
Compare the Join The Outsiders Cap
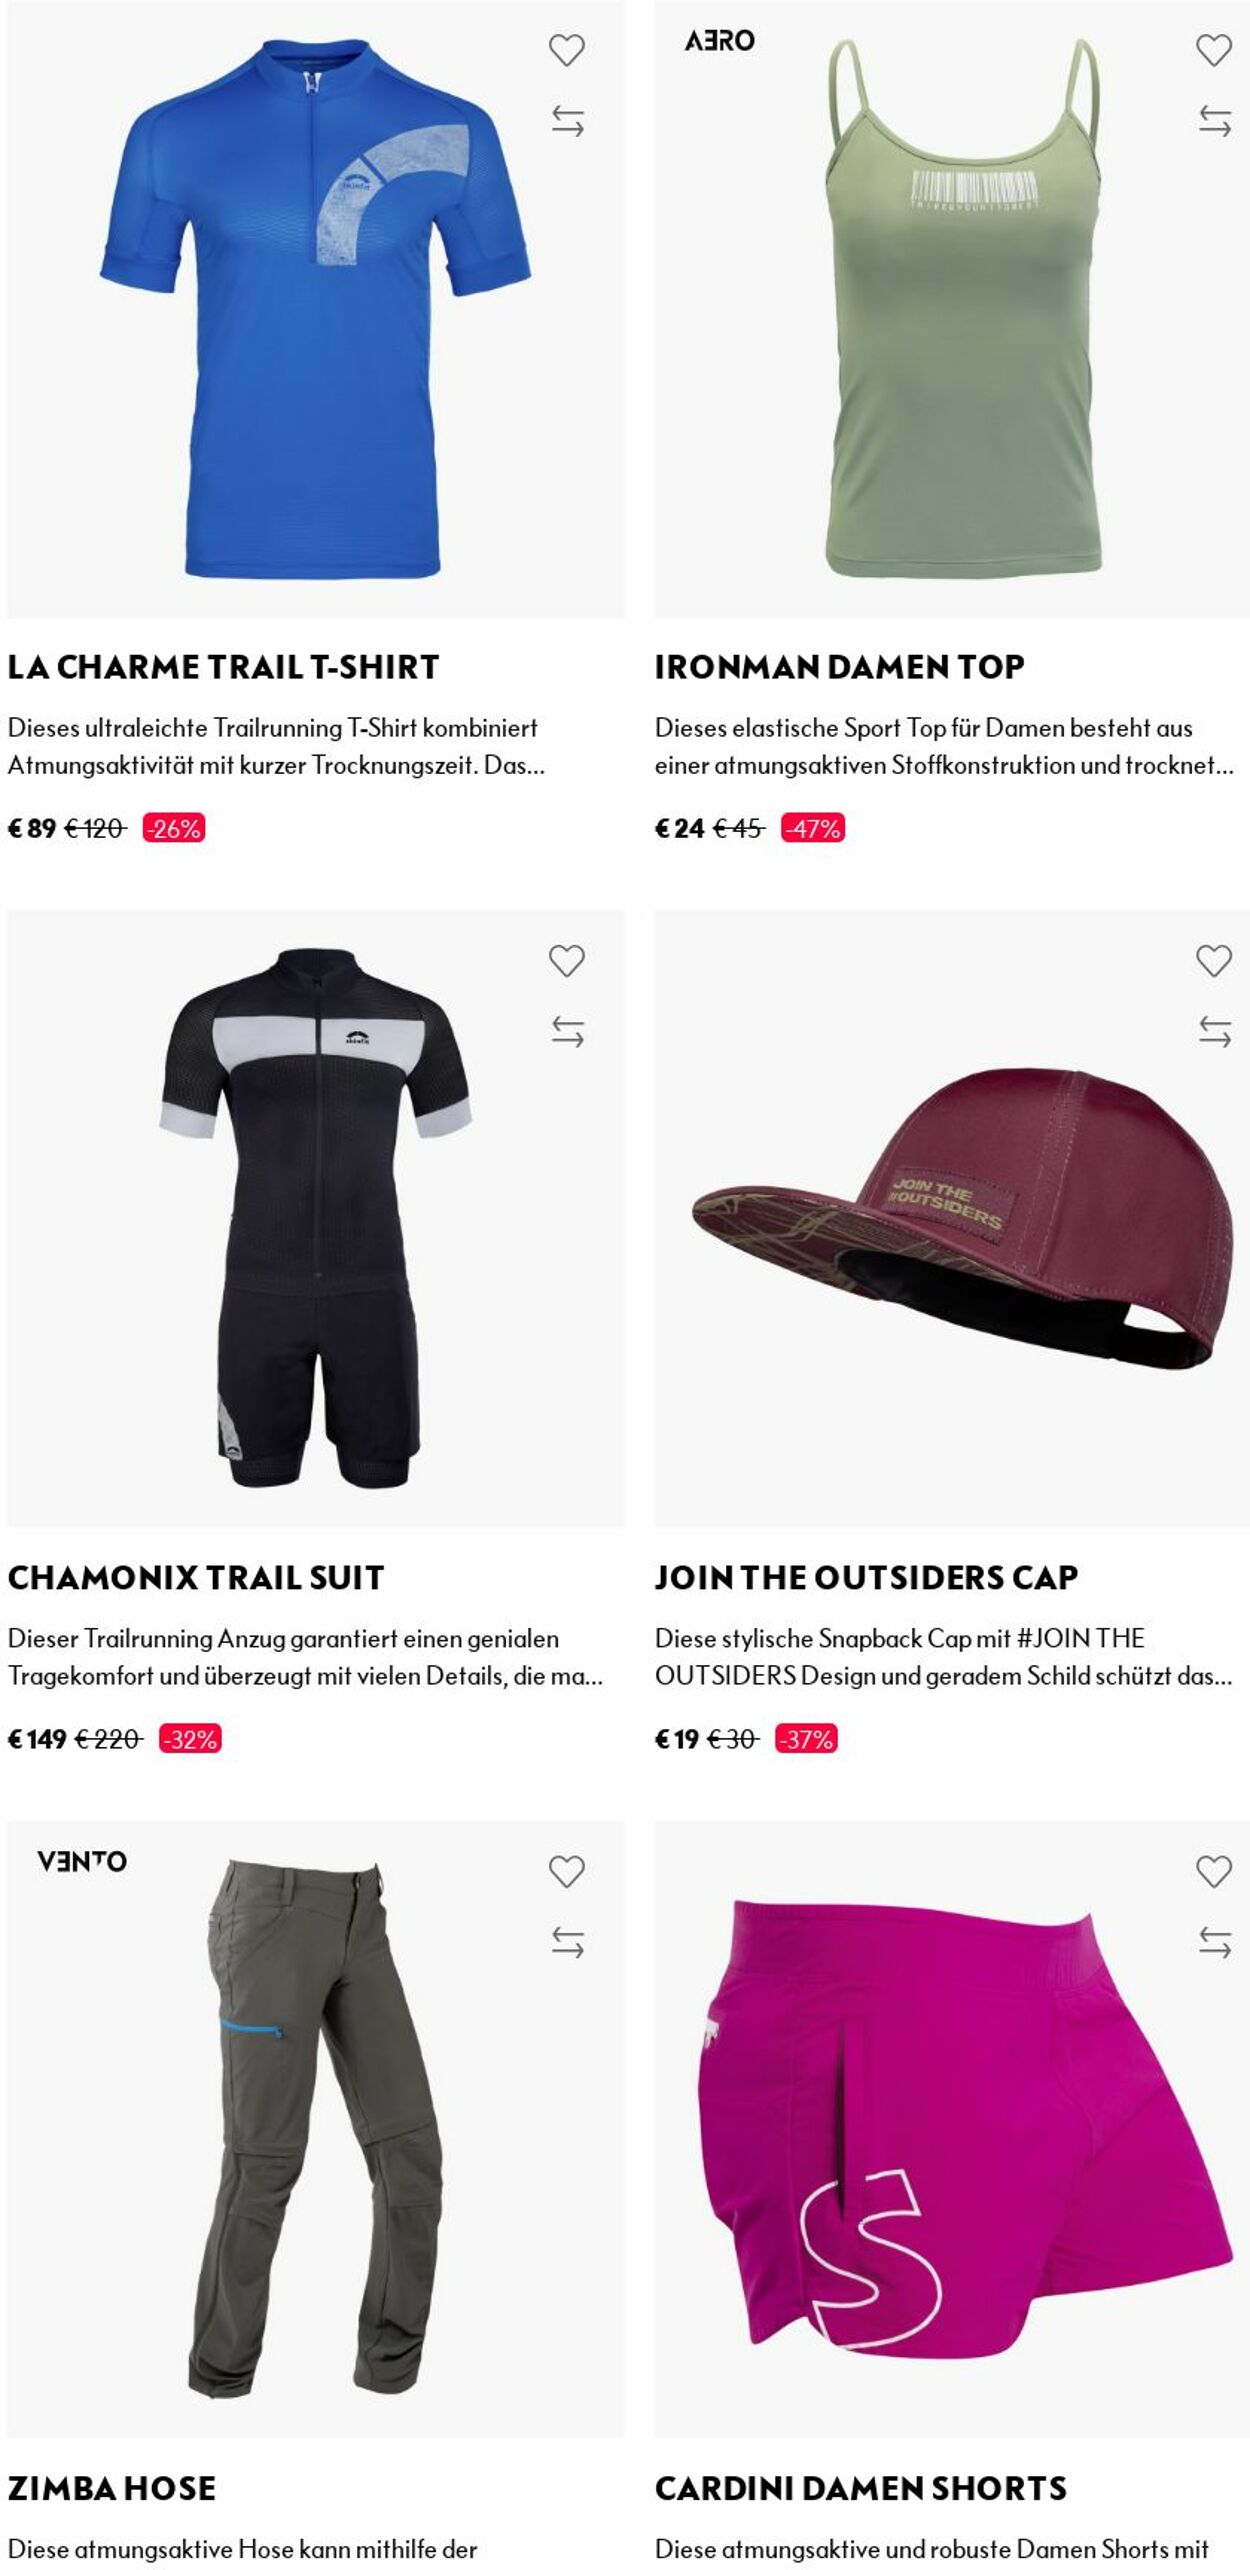coord(1214,1031)
